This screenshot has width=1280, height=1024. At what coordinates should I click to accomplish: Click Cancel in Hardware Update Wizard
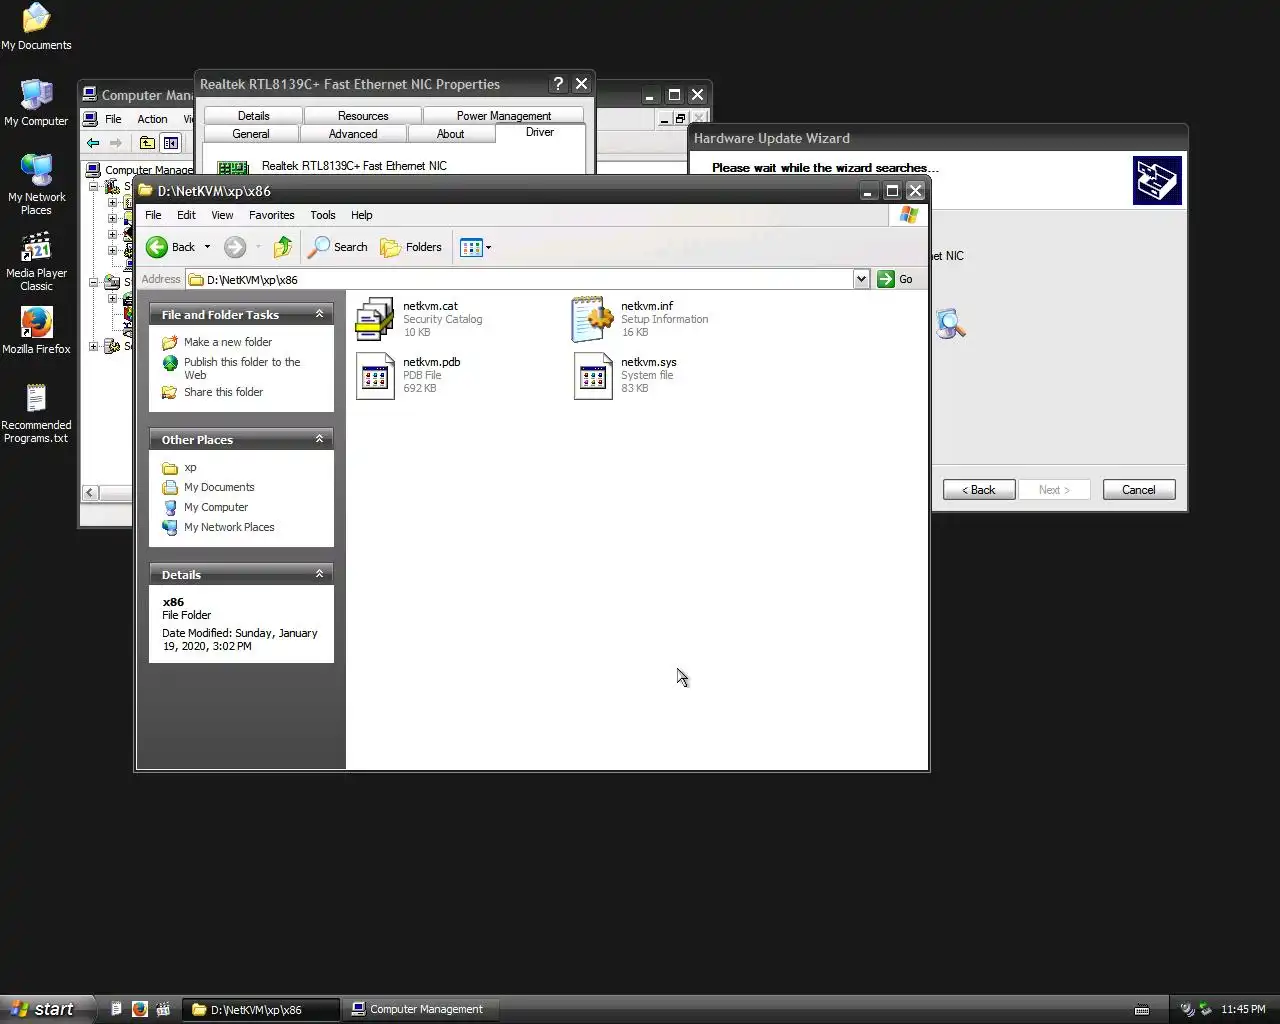click(x=1138, y=490)
